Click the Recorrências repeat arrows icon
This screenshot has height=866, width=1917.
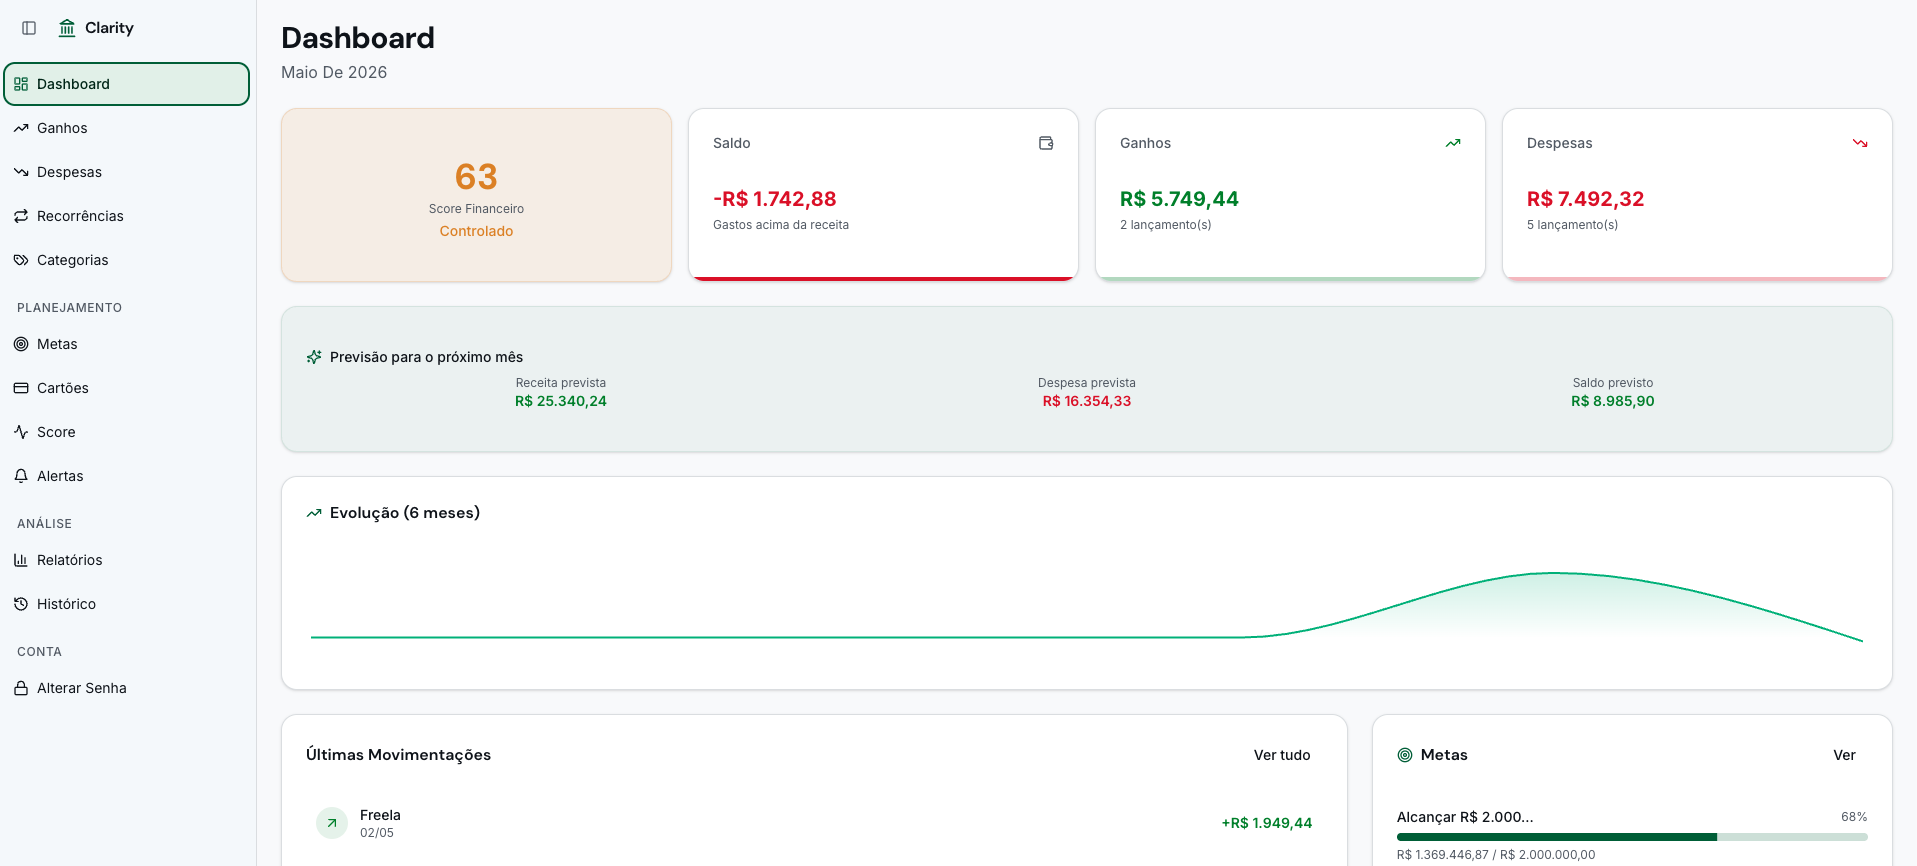click(x=21, y=216)
